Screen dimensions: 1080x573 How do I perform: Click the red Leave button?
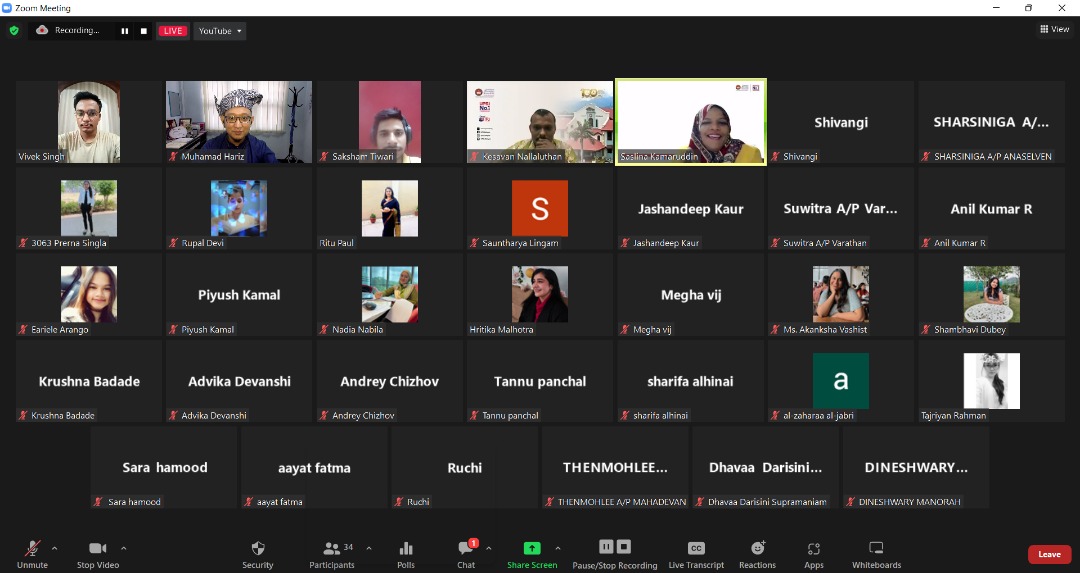1049,554
